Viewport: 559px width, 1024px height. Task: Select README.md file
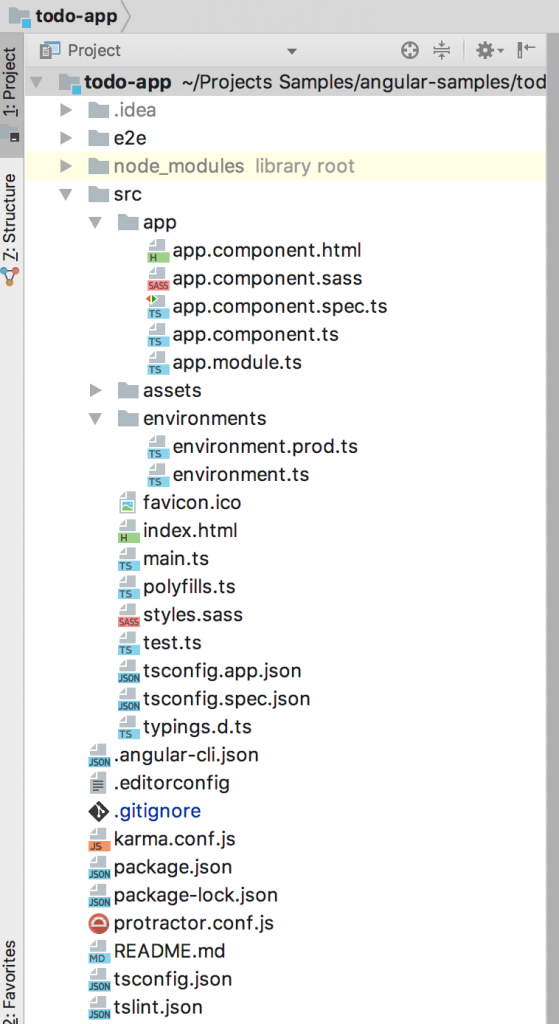point(169,951)
